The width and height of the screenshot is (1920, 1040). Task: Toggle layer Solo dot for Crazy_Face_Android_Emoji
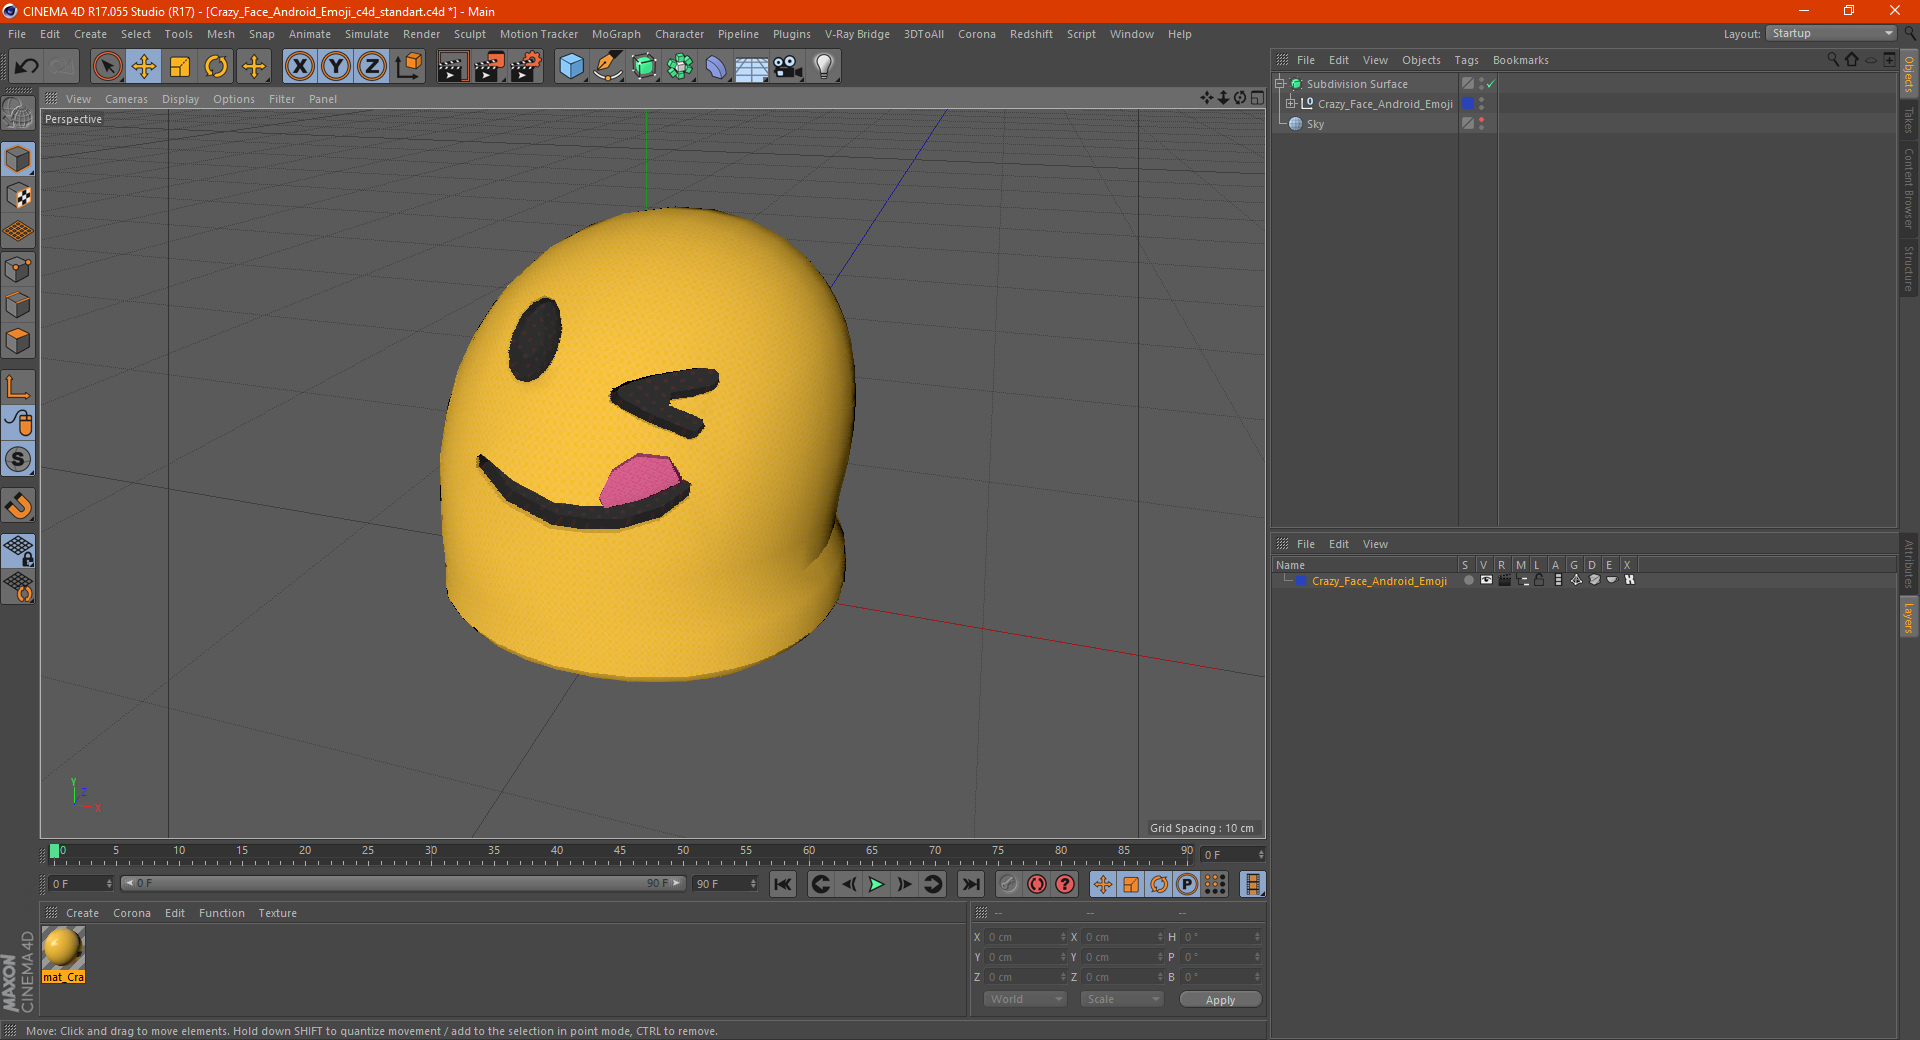tap(1468, 581)
